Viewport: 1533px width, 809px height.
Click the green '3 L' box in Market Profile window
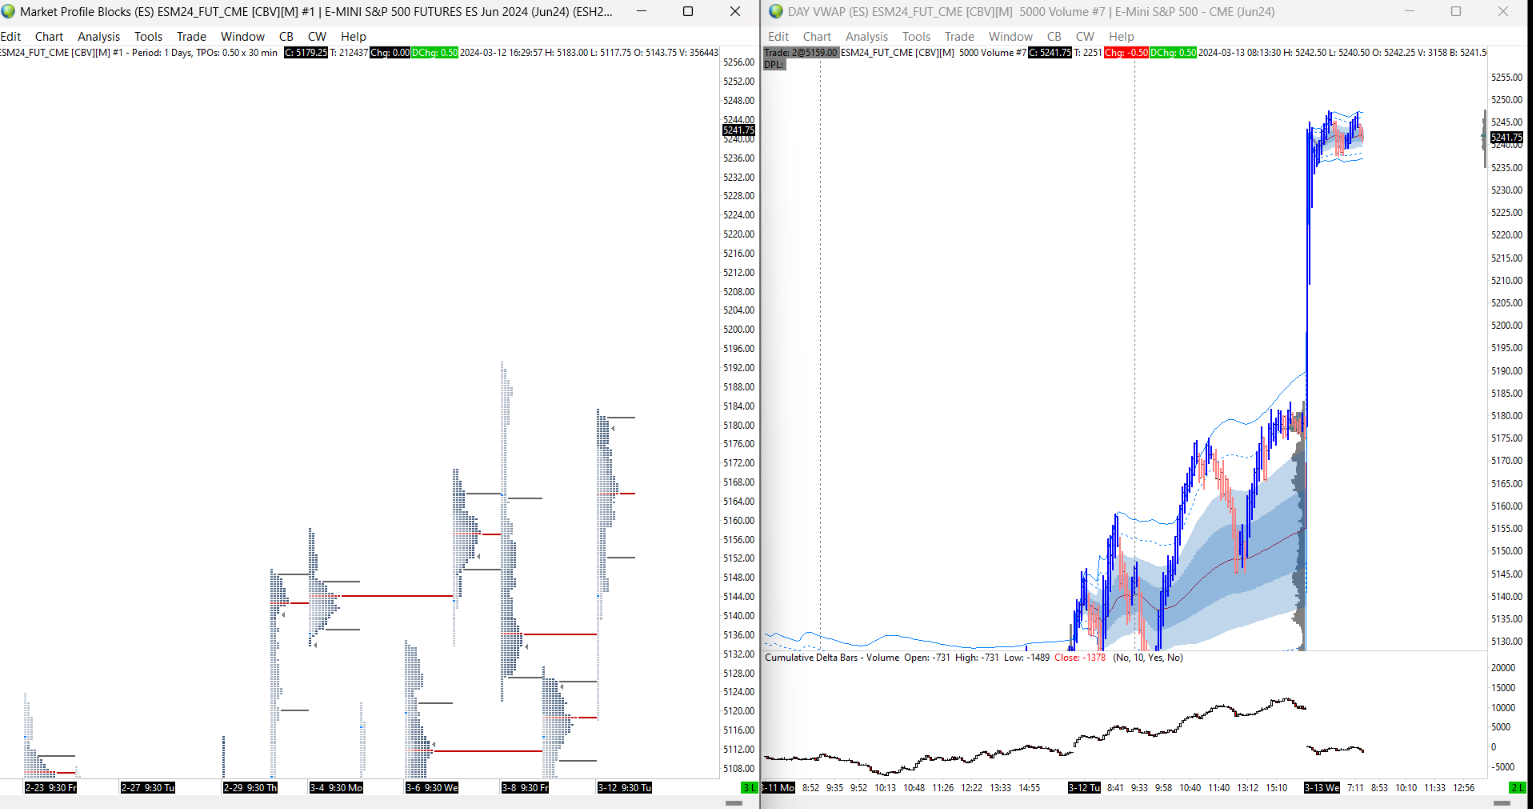[749, 788]
